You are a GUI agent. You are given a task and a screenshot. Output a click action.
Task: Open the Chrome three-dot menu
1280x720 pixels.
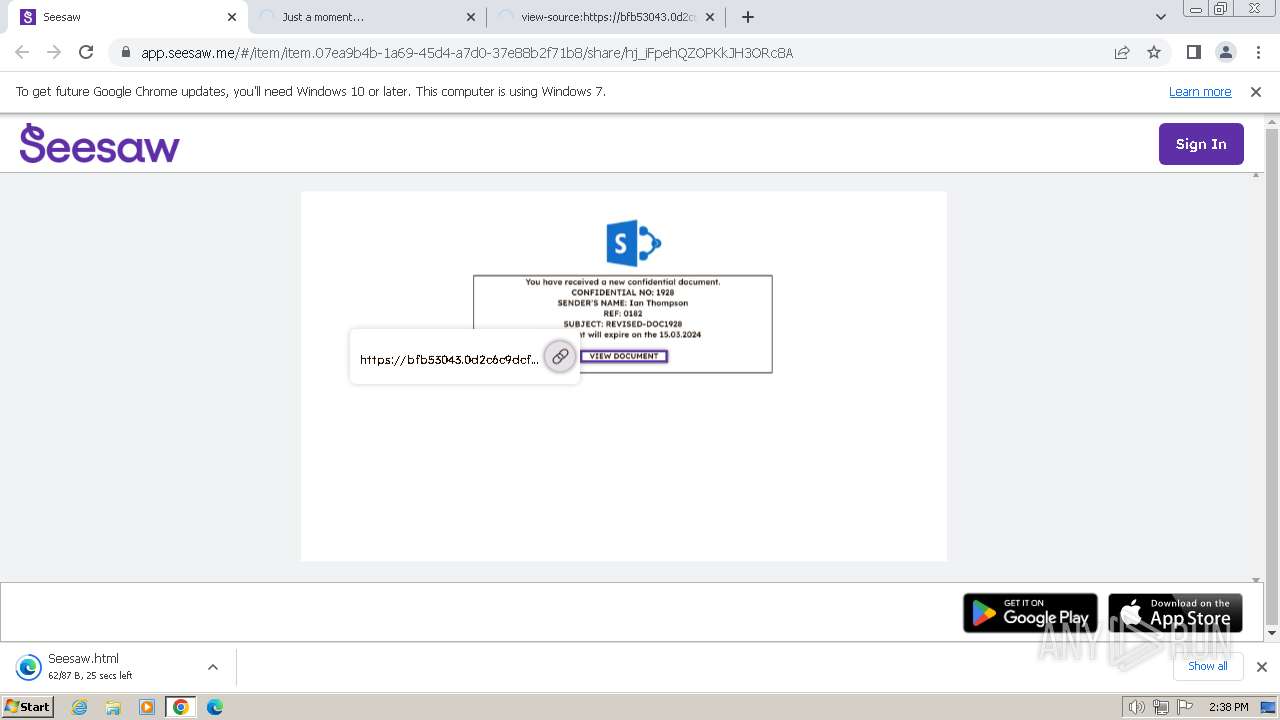[x=1258, y=53]
